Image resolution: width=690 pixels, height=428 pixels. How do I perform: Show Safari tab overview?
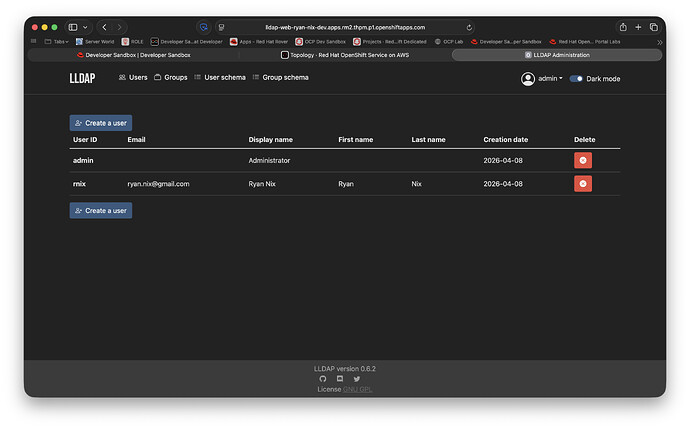[x=654, y=27]
